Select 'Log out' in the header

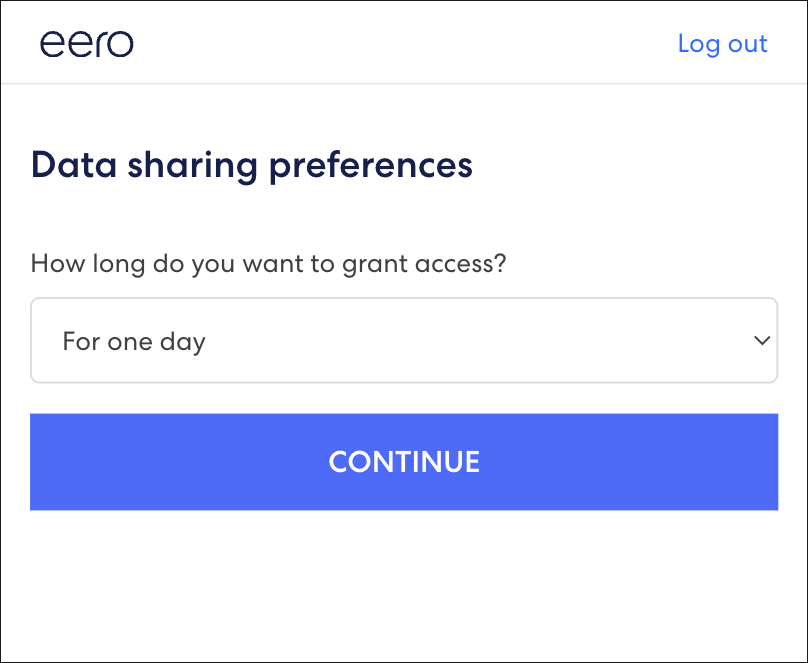click(723, 43)
